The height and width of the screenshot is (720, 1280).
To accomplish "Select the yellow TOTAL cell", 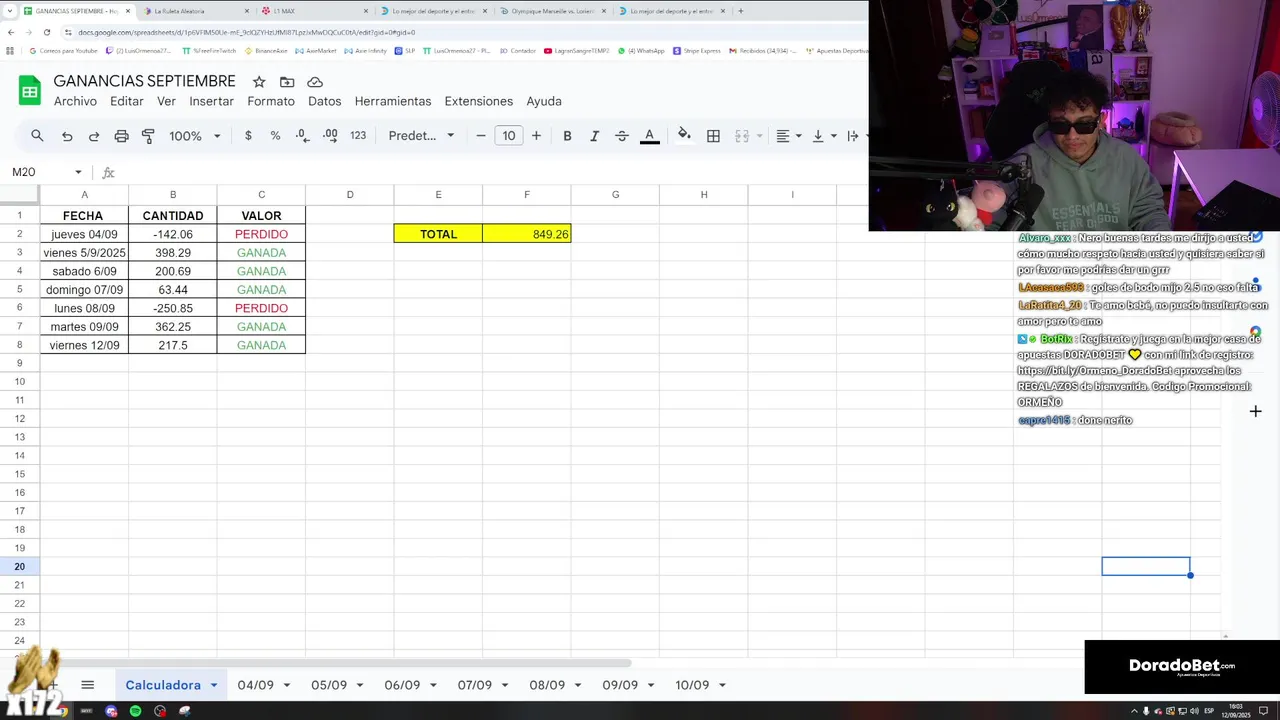I will tap(438, 234).
